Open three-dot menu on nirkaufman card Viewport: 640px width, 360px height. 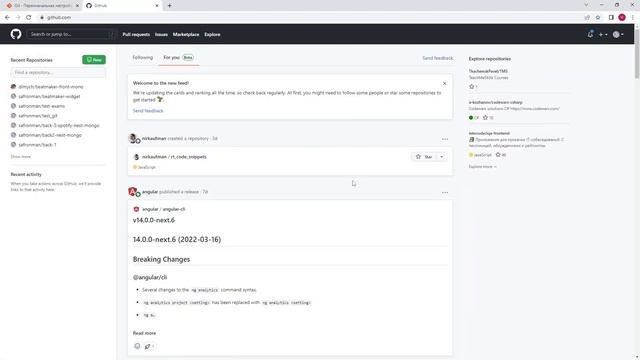[445, 139]
